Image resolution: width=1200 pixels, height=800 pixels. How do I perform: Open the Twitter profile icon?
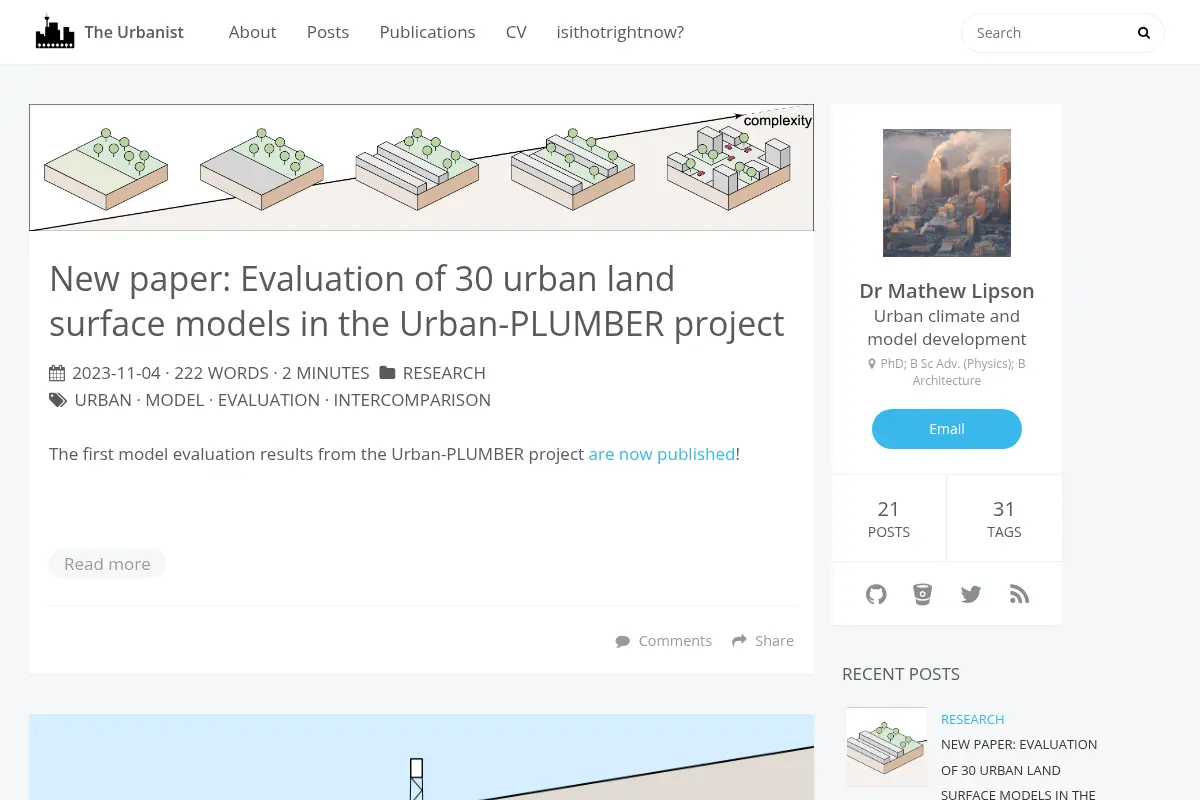tap(971, 594)
